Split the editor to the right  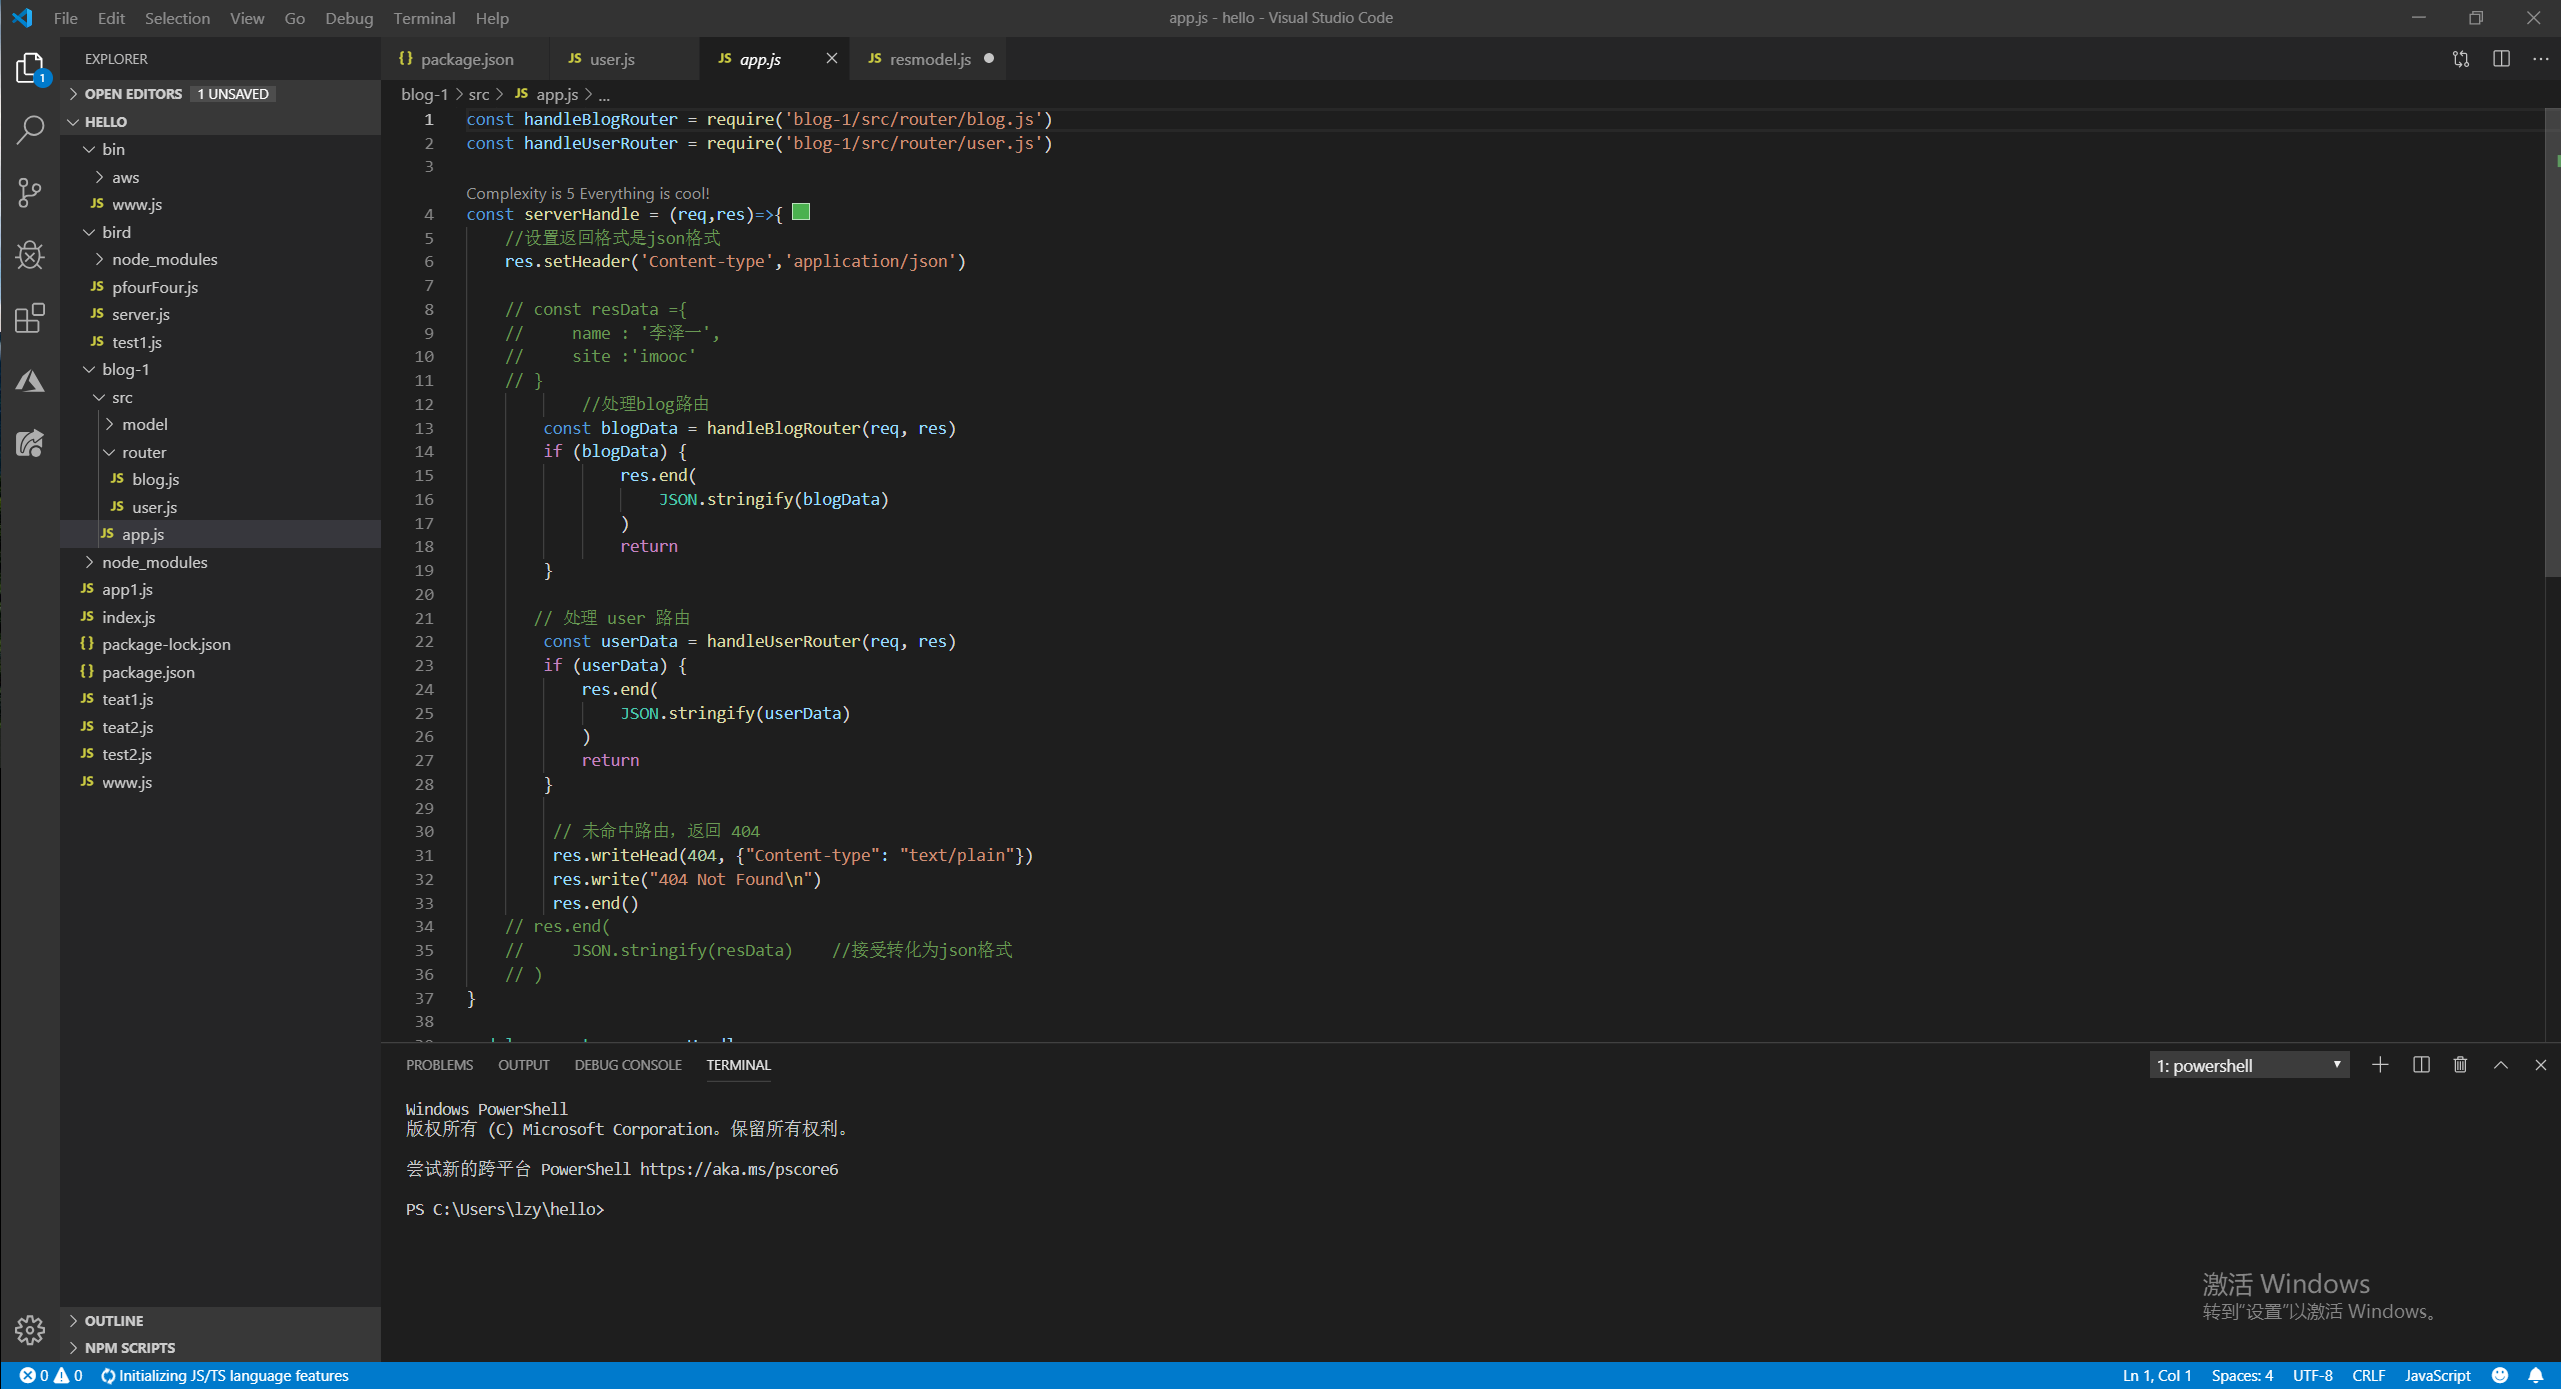click(x=2501, y=59)
